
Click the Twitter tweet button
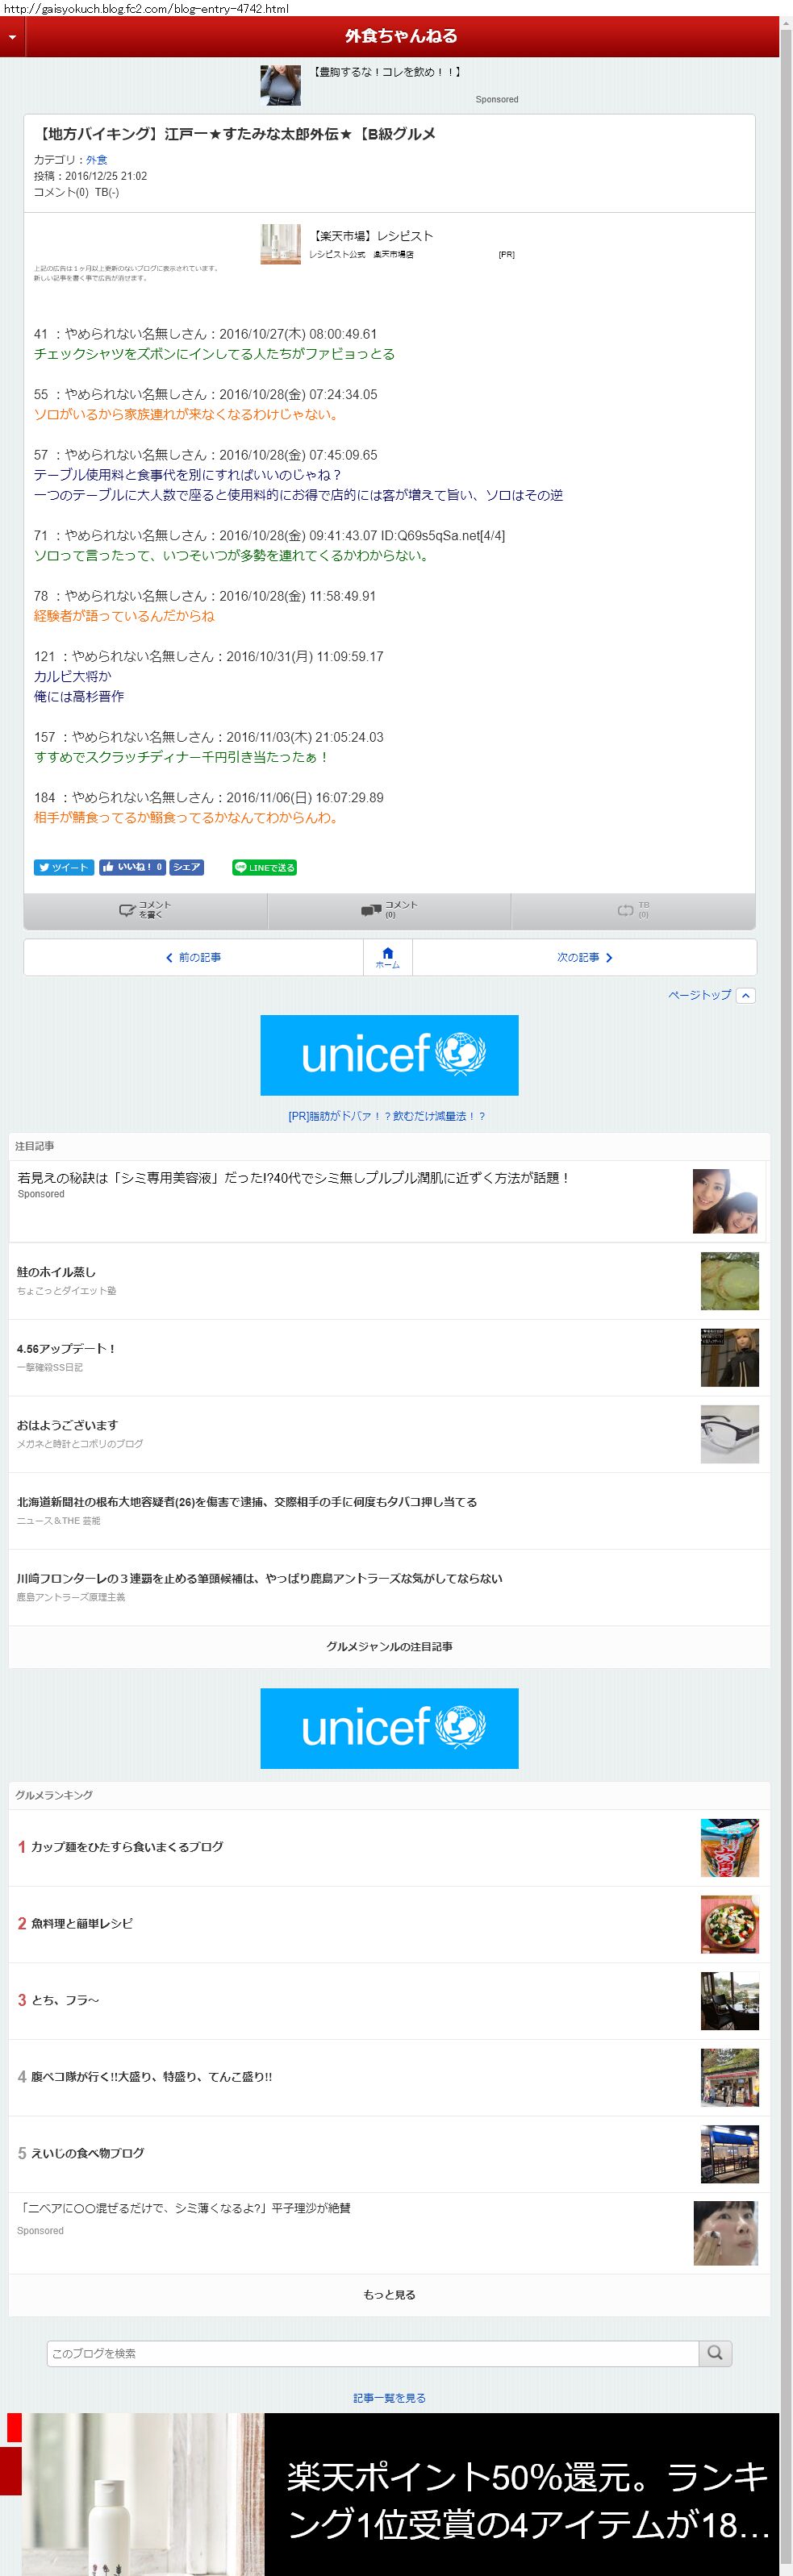pos(63,867)
